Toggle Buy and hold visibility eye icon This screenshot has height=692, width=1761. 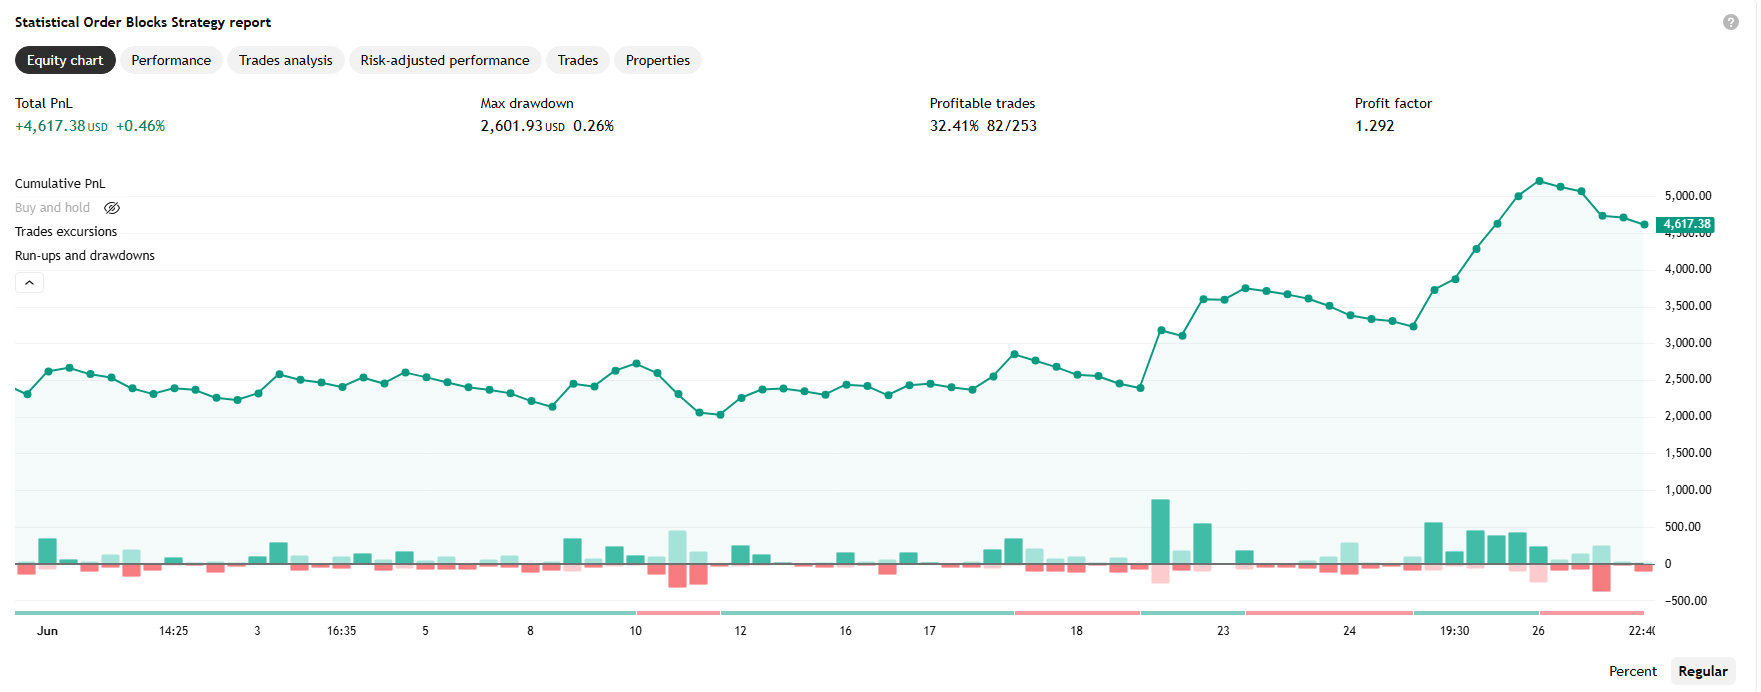point(112,208)
